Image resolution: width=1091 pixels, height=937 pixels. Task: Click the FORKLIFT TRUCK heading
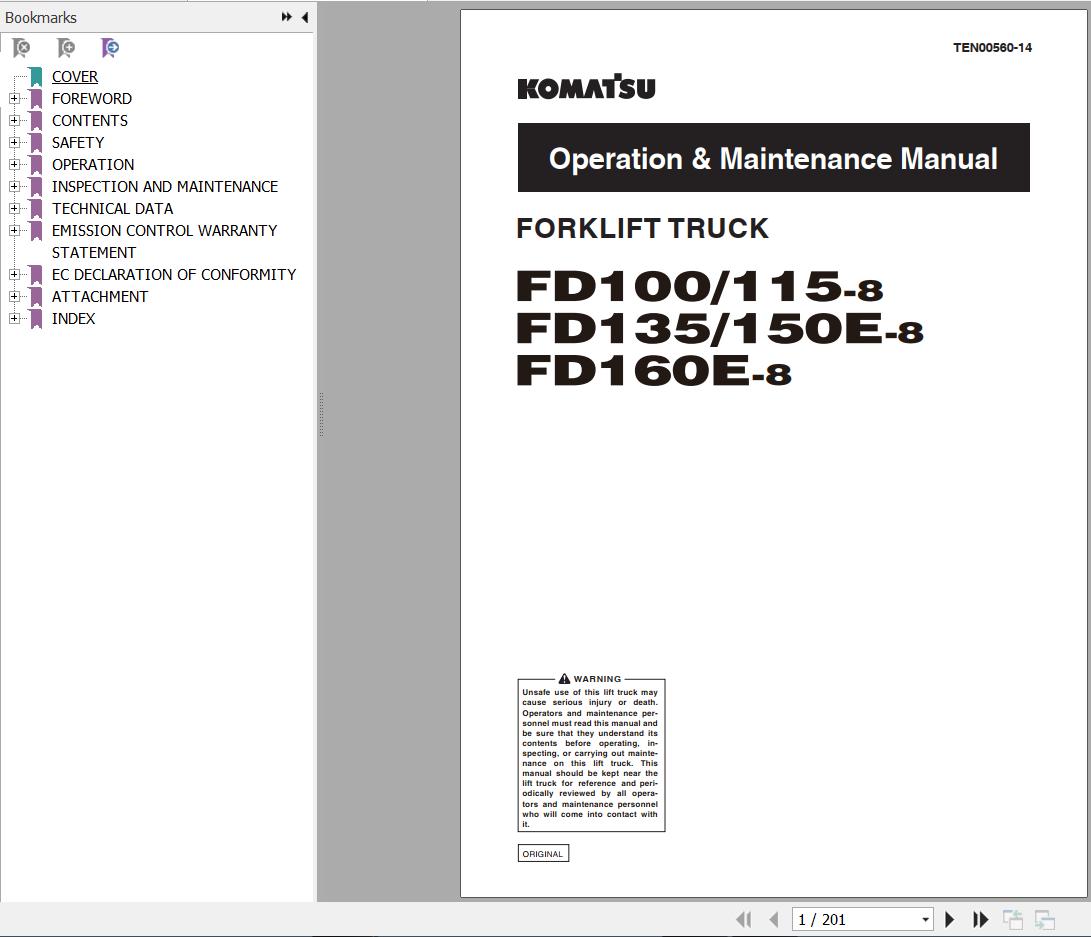pos(642,228)
